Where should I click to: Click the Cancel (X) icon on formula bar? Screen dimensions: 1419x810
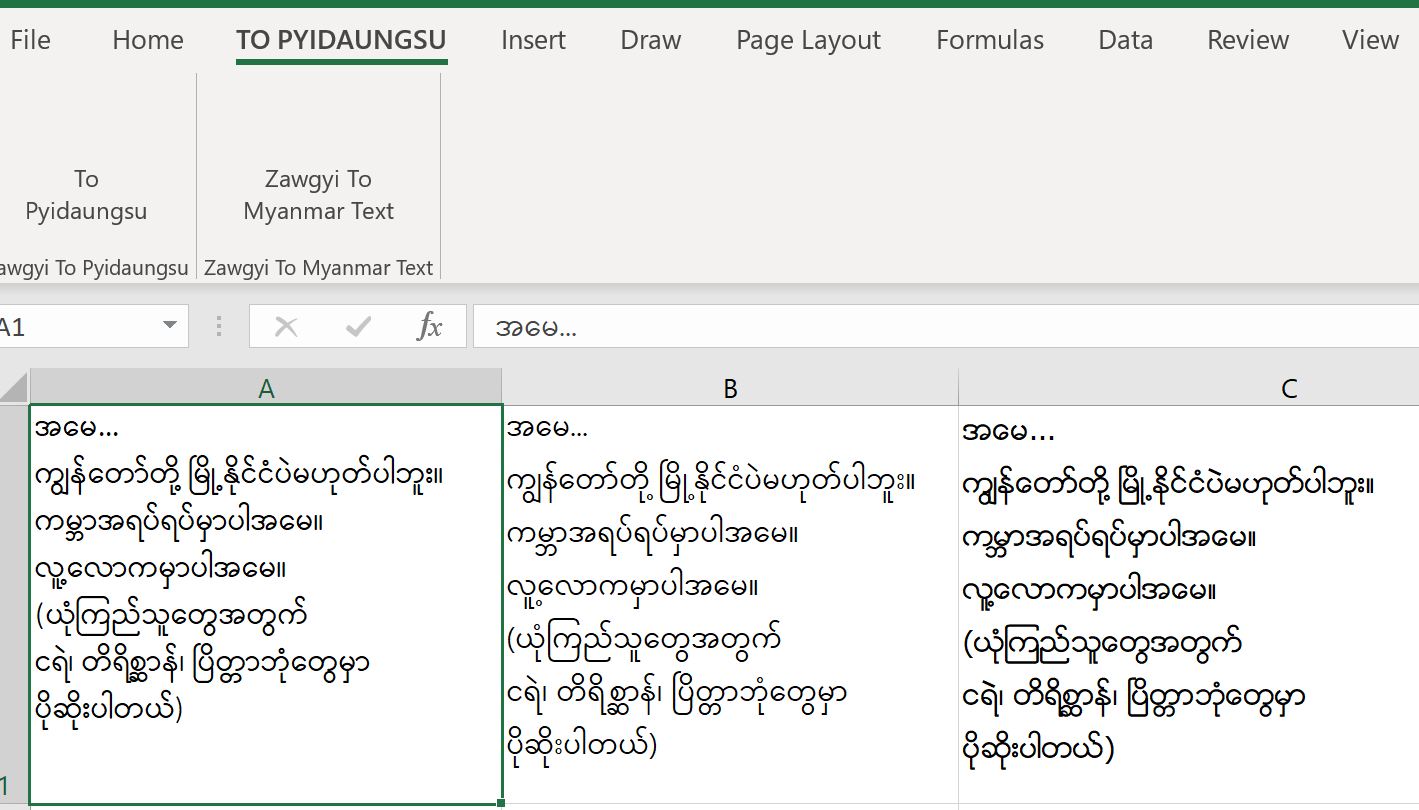click(x=286, y=325)
